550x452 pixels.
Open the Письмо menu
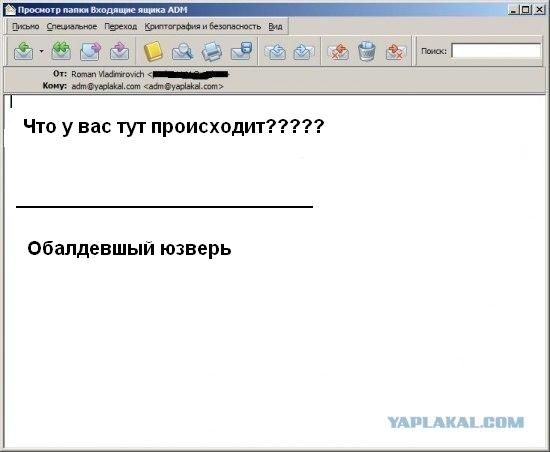[x=26, y=27]
